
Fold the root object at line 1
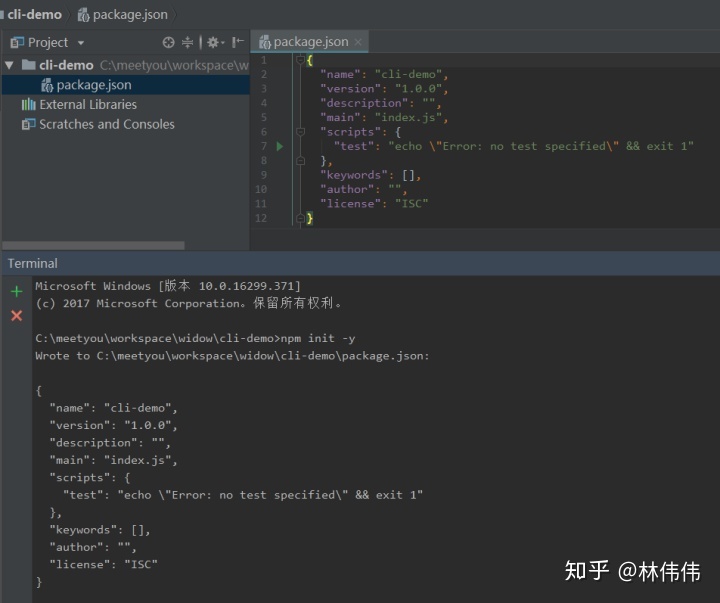[300, 60]
